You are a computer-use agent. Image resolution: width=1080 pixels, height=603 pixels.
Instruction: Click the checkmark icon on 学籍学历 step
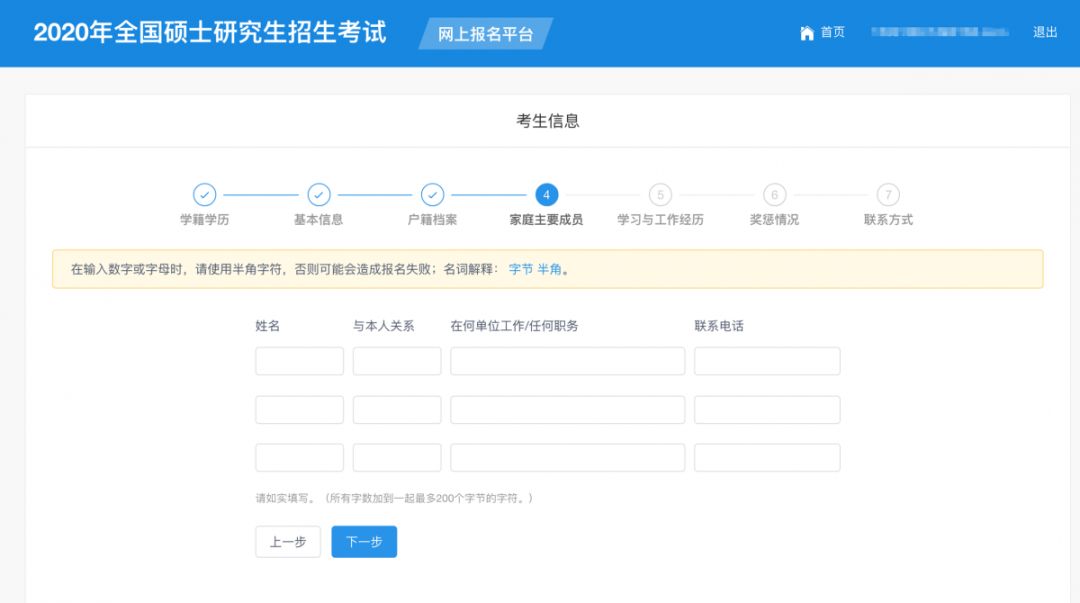coord(204,195)
